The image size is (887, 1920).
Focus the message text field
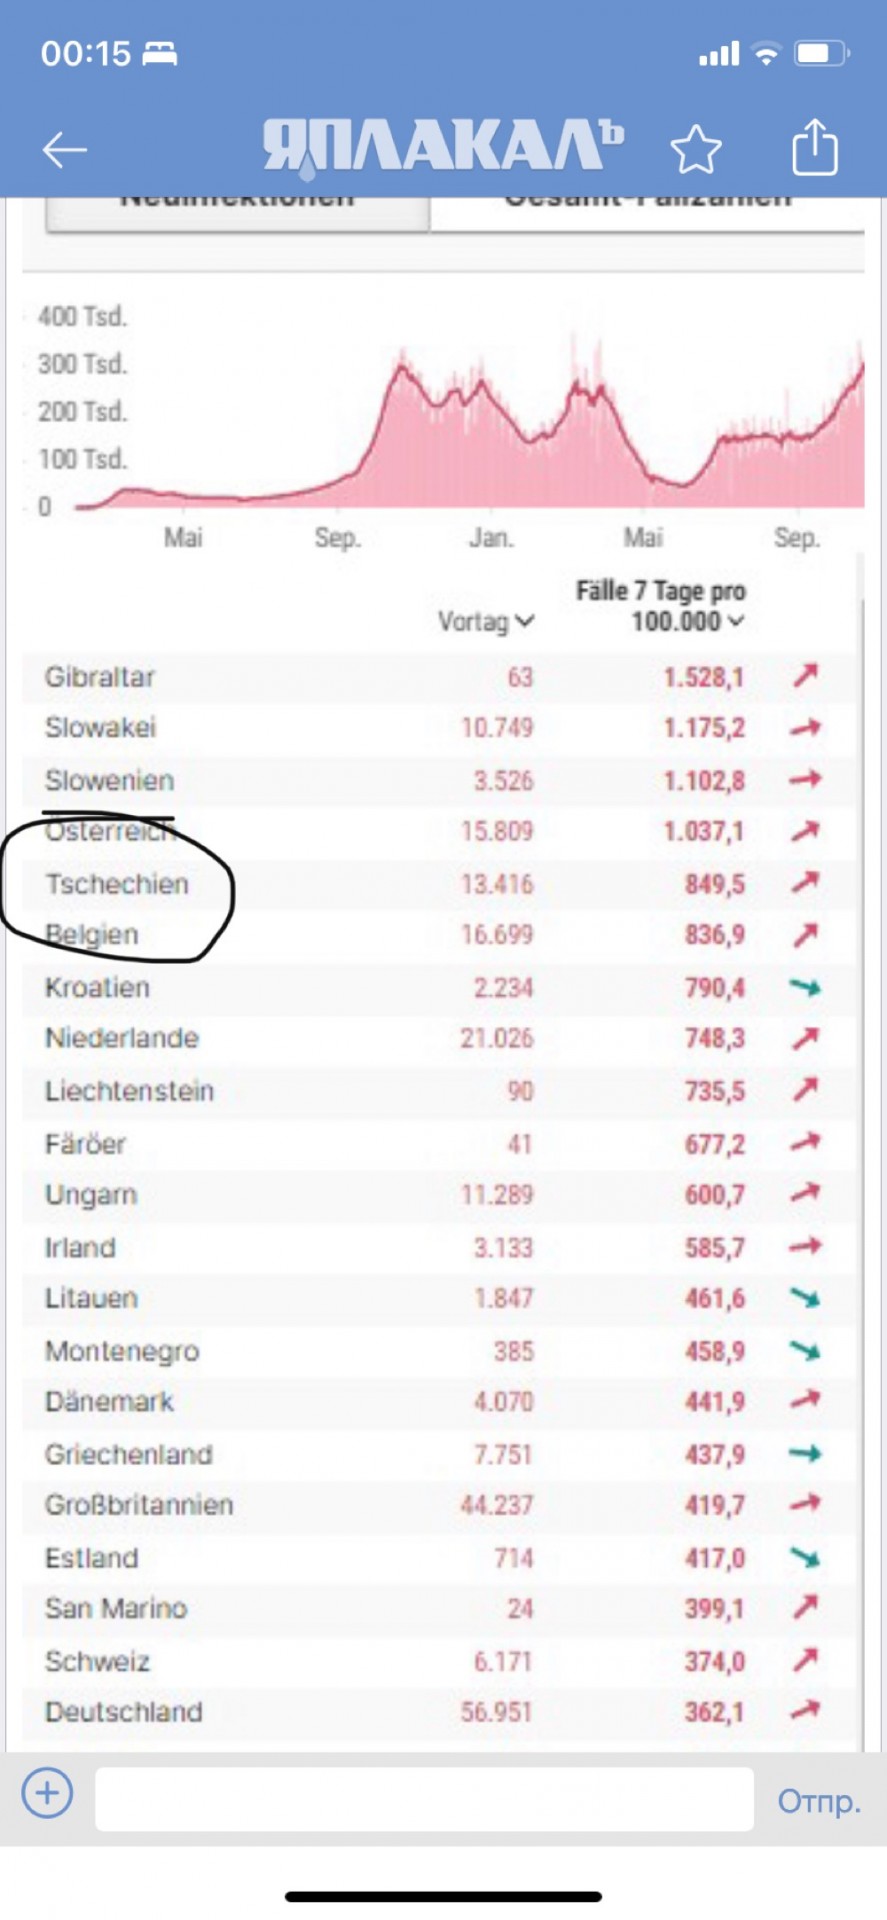[424, 1799]
